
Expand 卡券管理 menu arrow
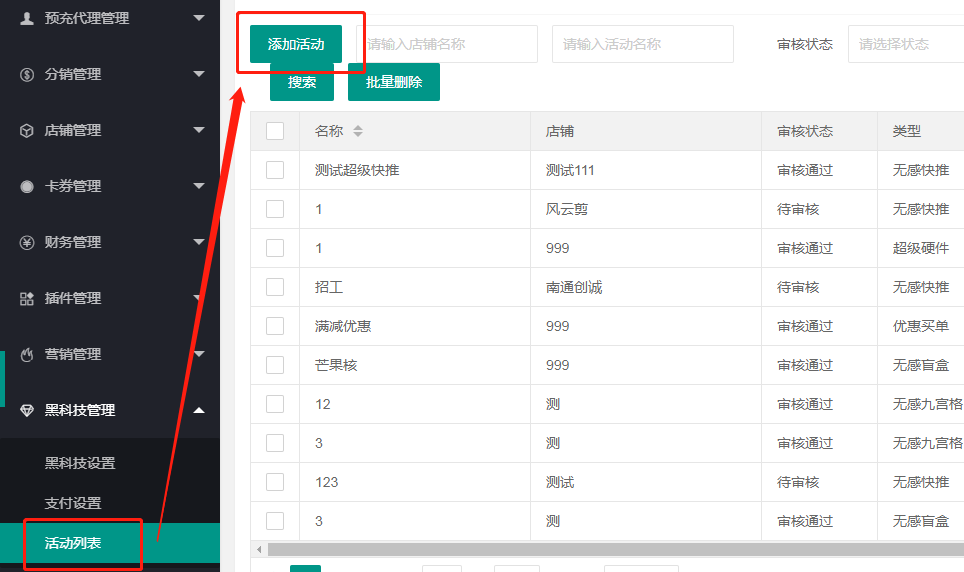199,186
